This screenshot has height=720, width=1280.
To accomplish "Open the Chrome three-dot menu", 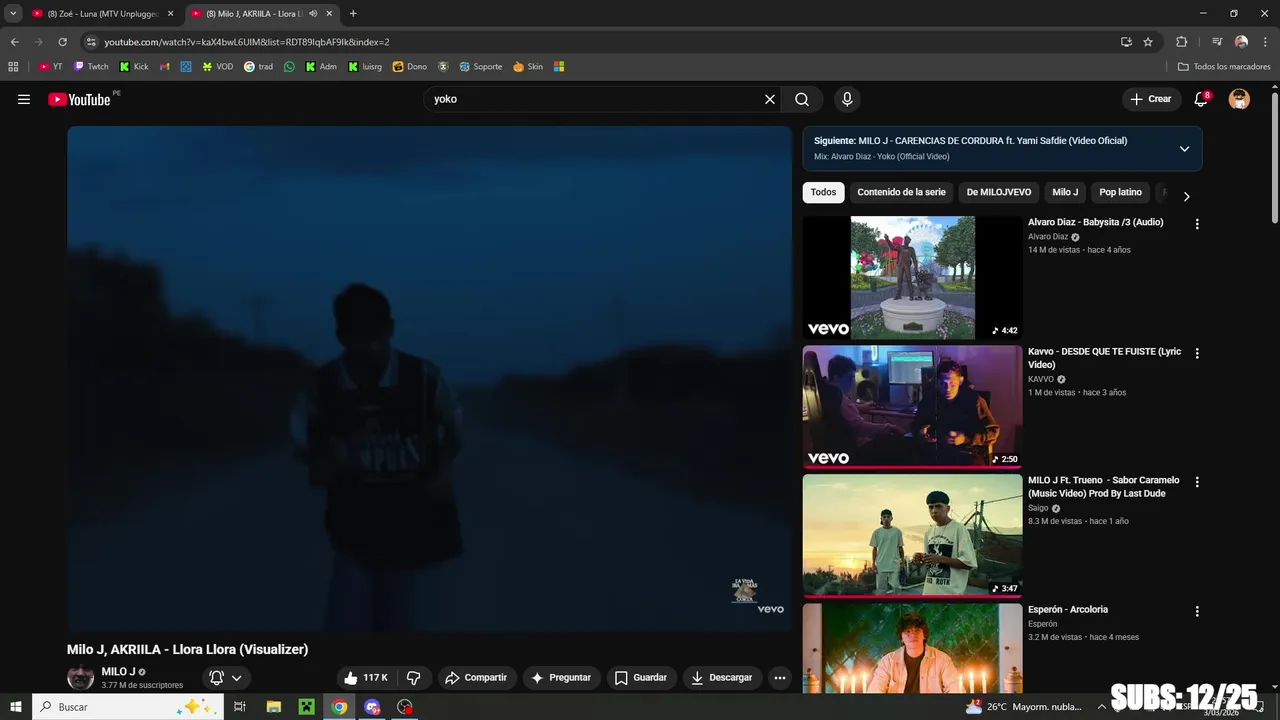I will coord(1265,42).
